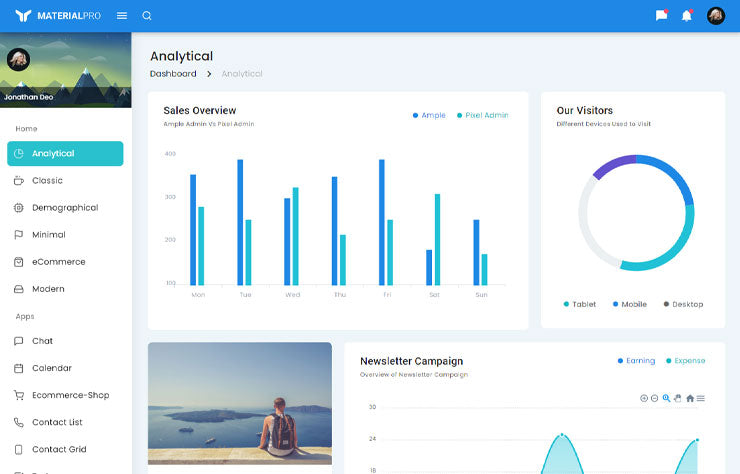Click the seaside photo thumbnail card
Image resolution: width=740 pixels, height=474 pixels.
pos(240,403)
